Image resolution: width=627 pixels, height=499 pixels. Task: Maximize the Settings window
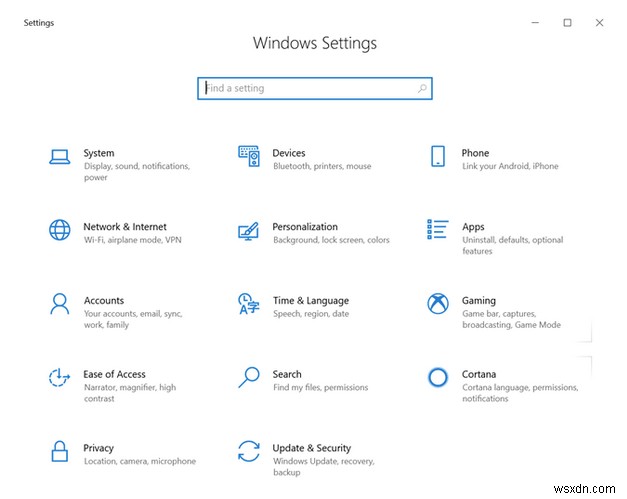pyautogui.click(x=567, y=23)
